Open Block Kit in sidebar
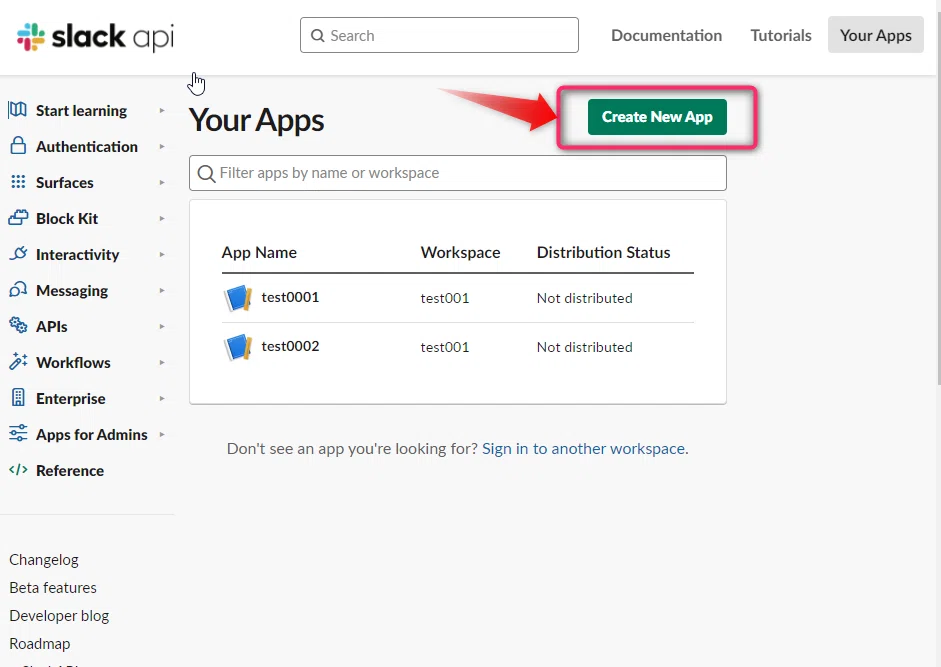This screenshot has width=941, height=667. tap(67, 219)
